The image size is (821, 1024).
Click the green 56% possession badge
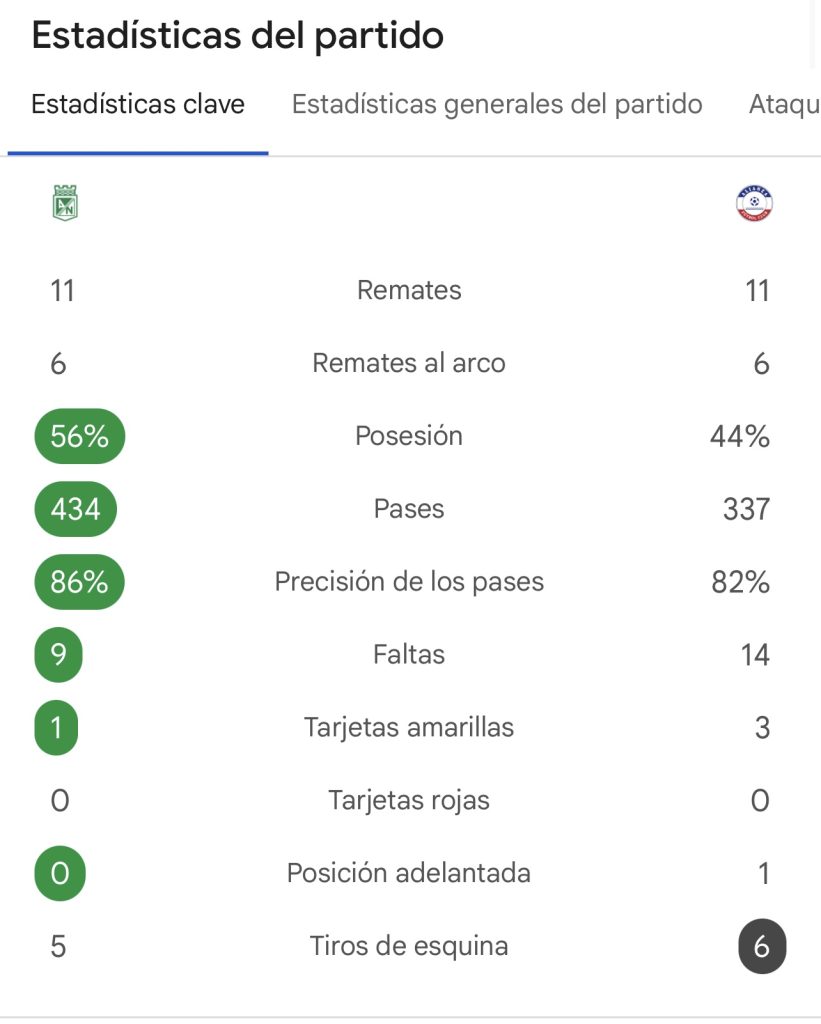[79, 436]
